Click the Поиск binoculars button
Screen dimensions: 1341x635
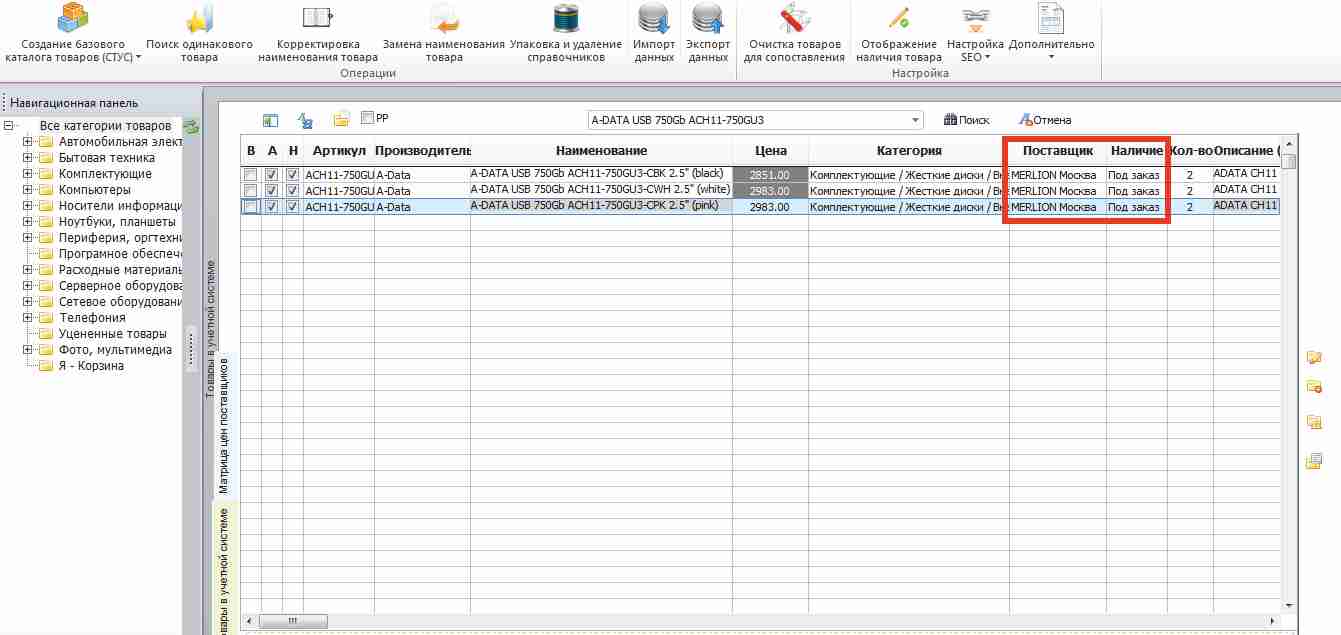(x=966, y=120)
